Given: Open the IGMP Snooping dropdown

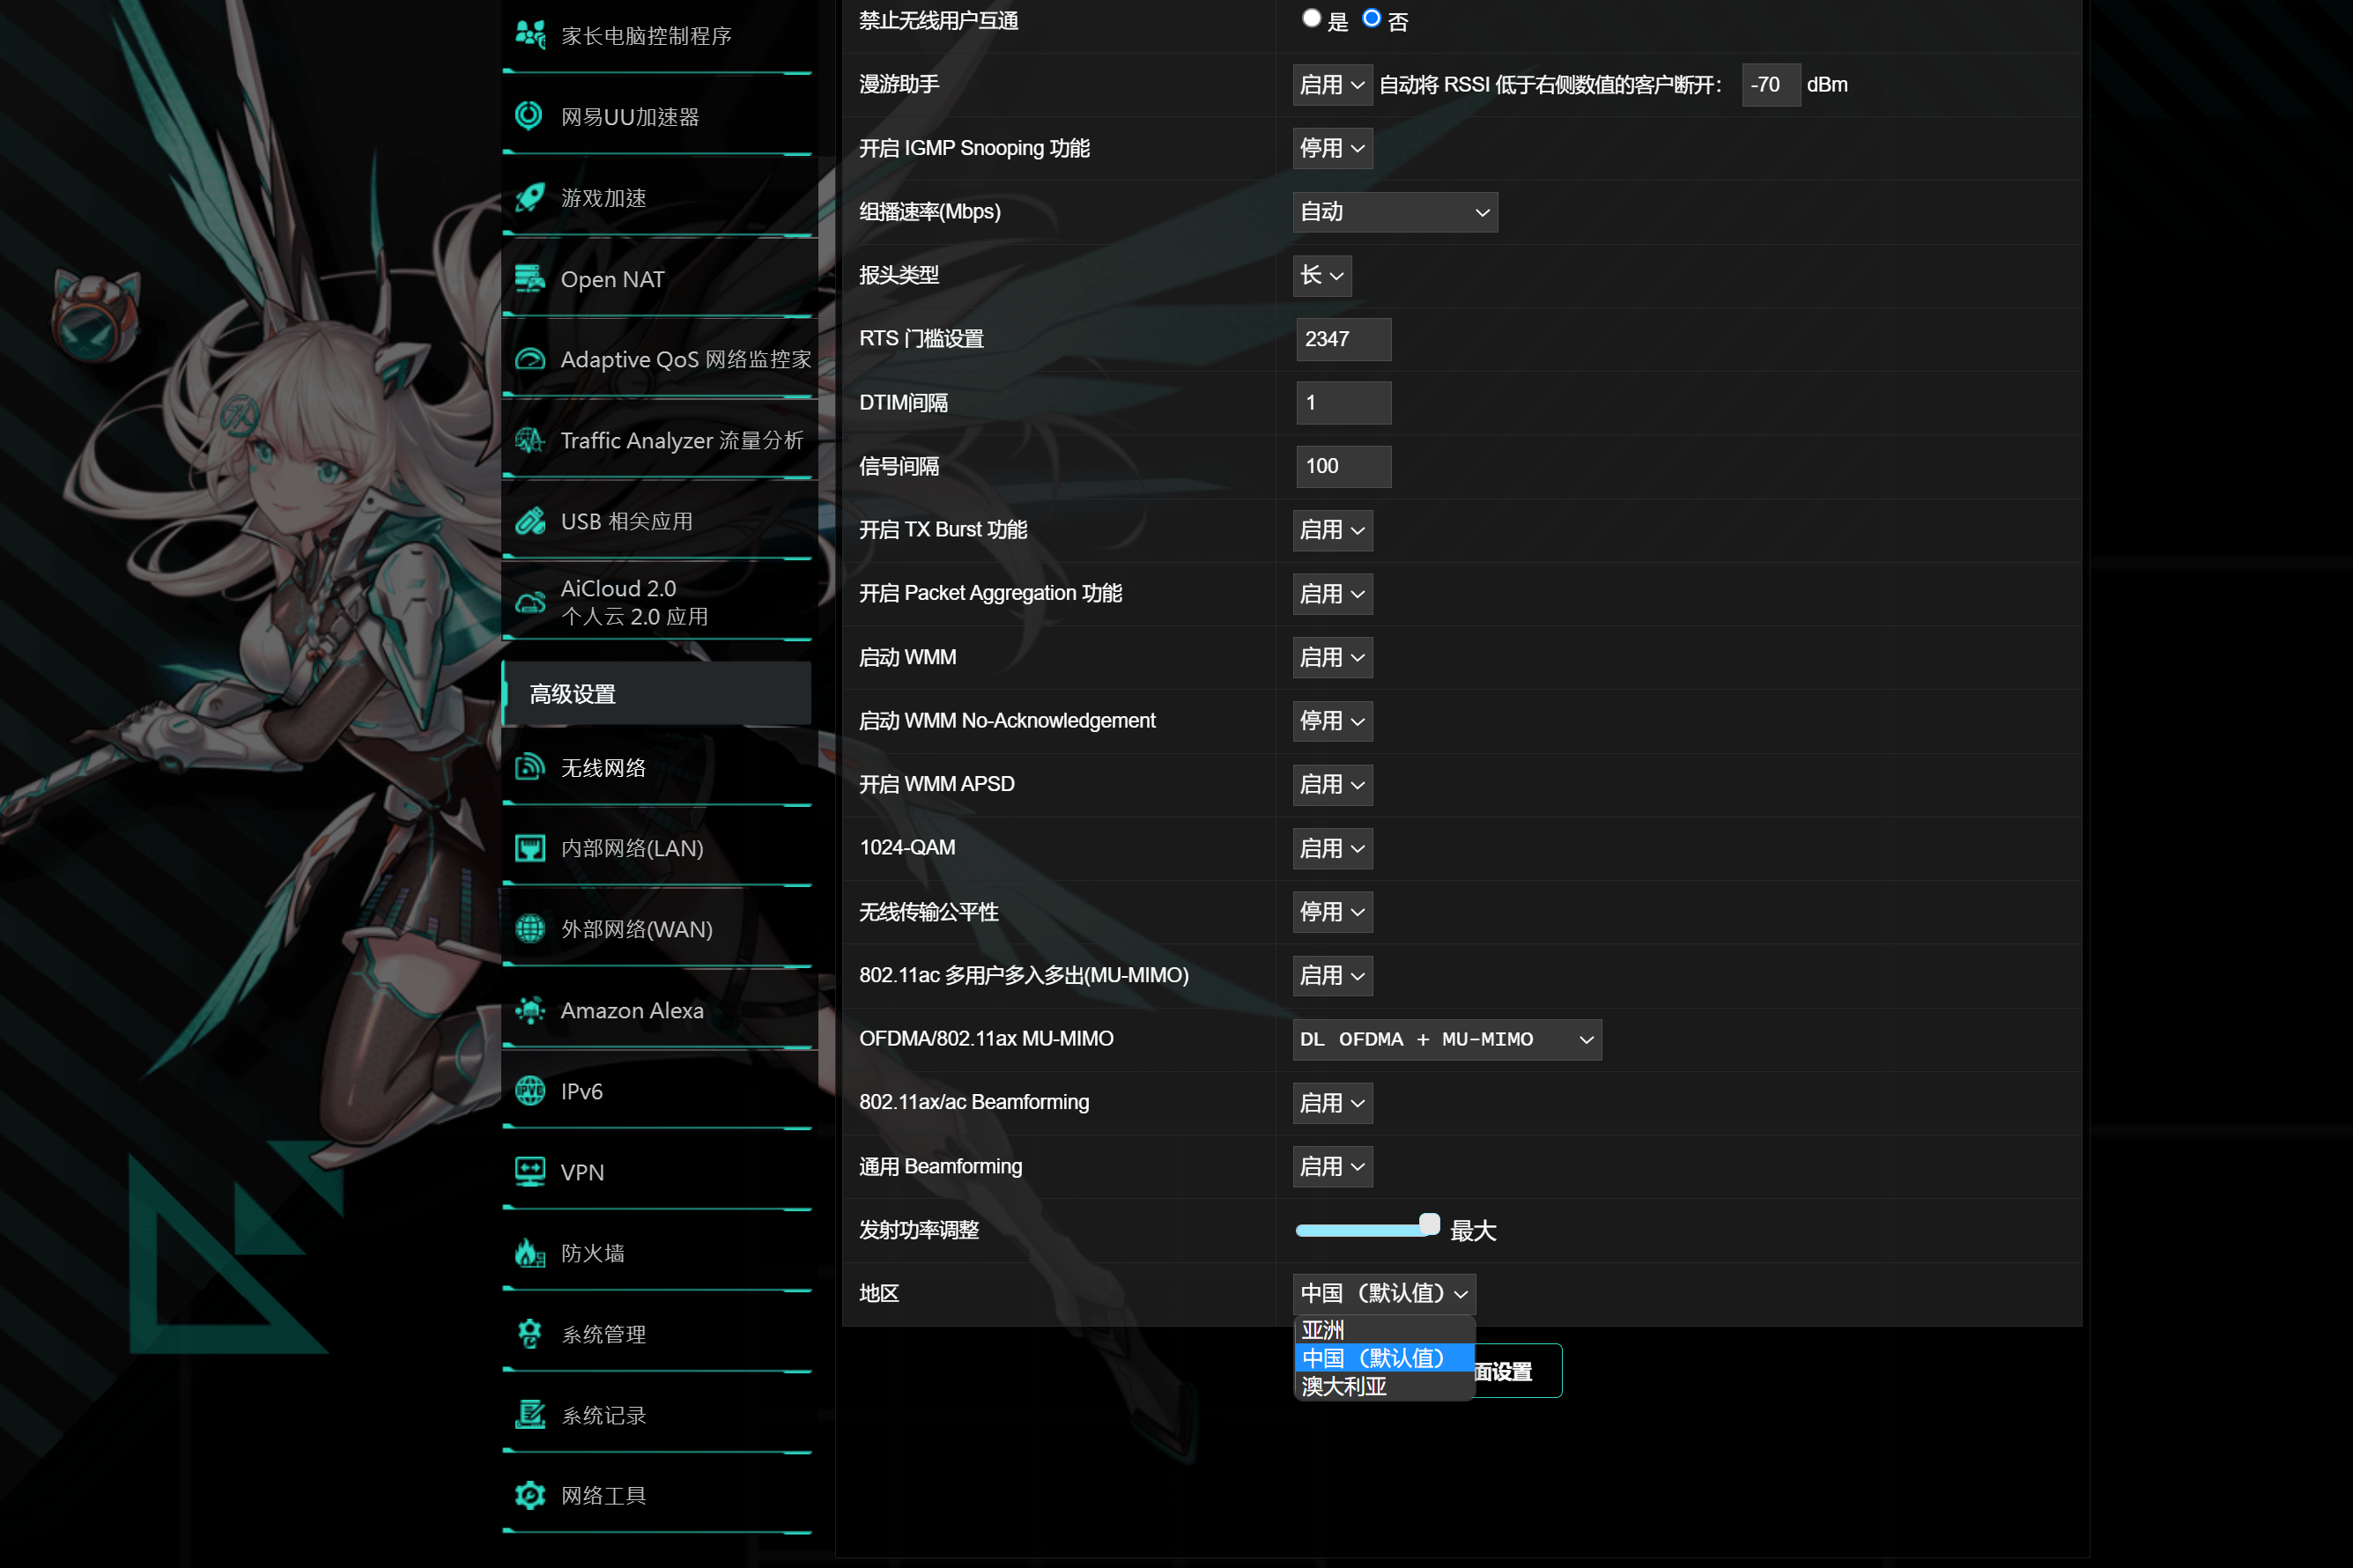Looking at the screenshot, I should [x=1332, y=148].
